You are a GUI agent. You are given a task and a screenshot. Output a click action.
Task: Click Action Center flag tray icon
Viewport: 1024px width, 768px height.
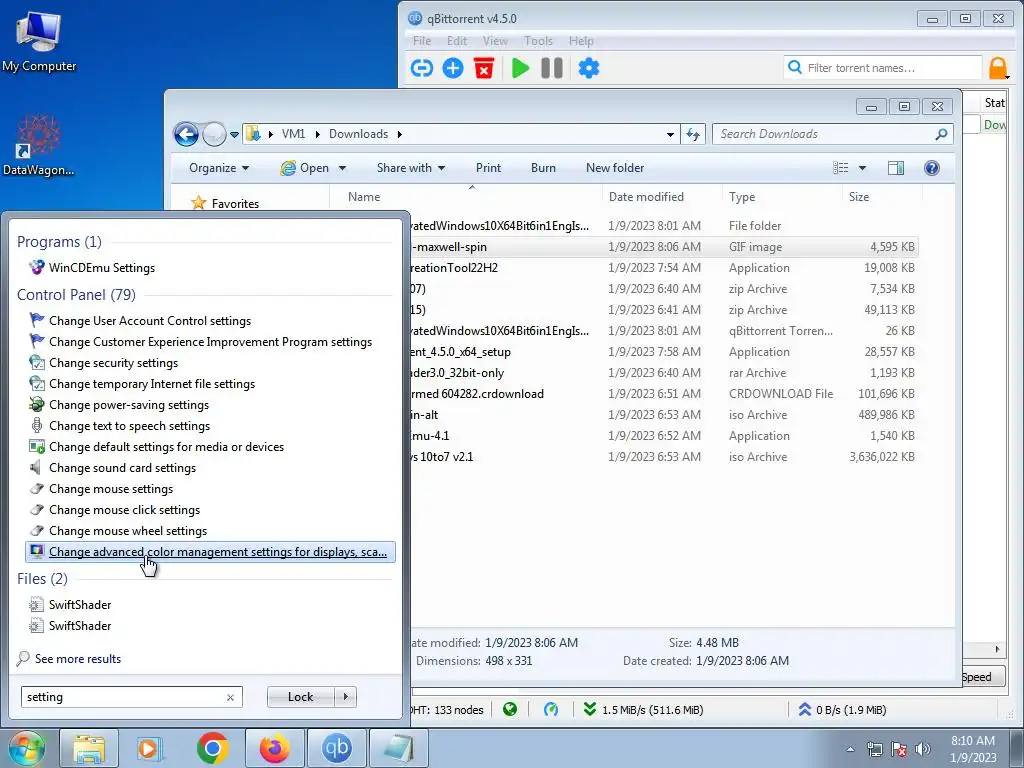[899, 749]
